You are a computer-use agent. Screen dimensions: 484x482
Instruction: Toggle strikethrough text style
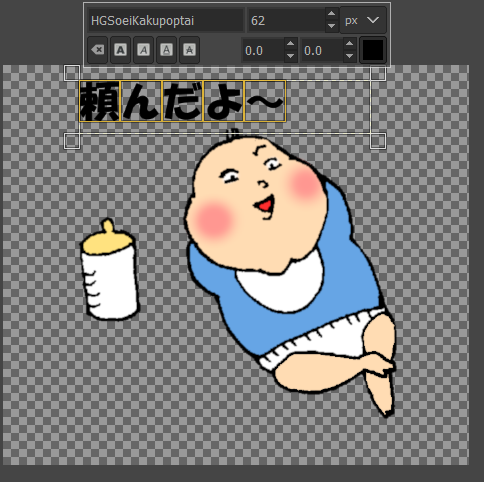189,50
